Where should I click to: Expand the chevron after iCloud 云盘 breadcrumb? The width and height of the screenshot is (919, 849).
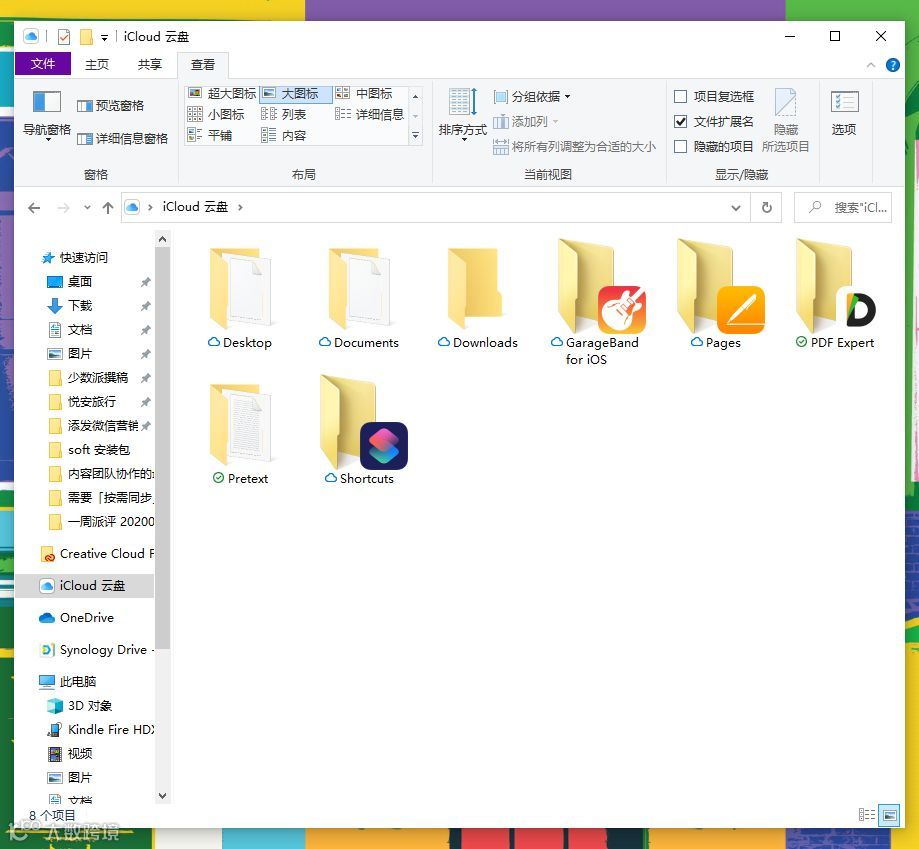click(x=240, y=207)
